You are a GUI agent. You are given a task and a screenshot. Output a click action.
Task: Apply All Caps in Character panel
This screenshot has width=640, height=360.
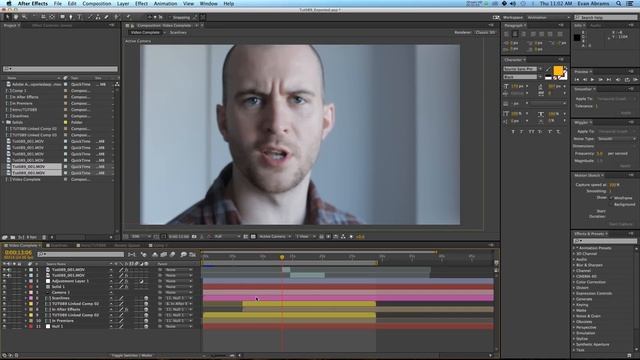click(x=531, y=131)
